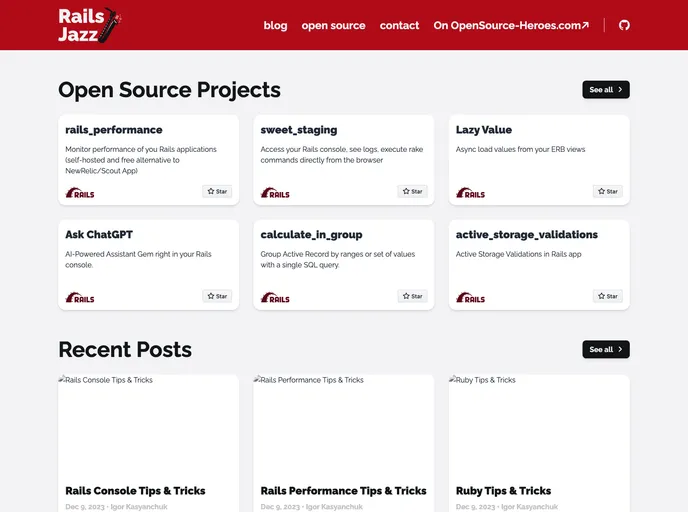Open Ruby Tips & Tricks post
The width and height of the screenshot is (688, 512).
pyautogui.click(x=503, y=491)
